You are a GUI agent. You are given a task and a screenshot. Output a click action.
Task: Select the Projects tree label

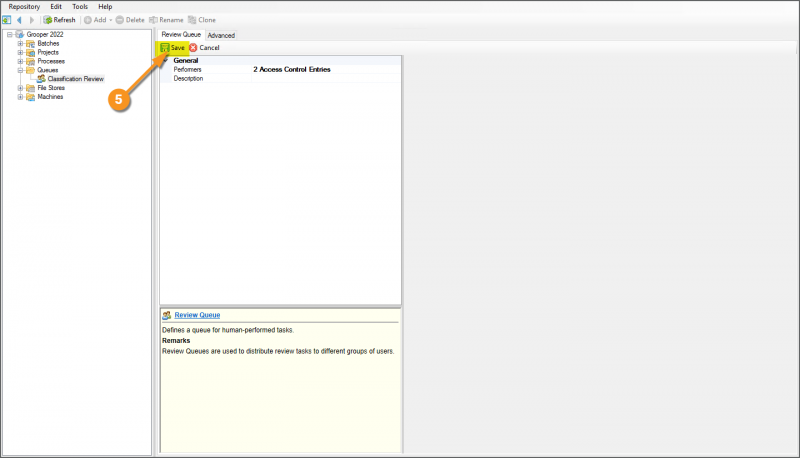pos(48,52)
